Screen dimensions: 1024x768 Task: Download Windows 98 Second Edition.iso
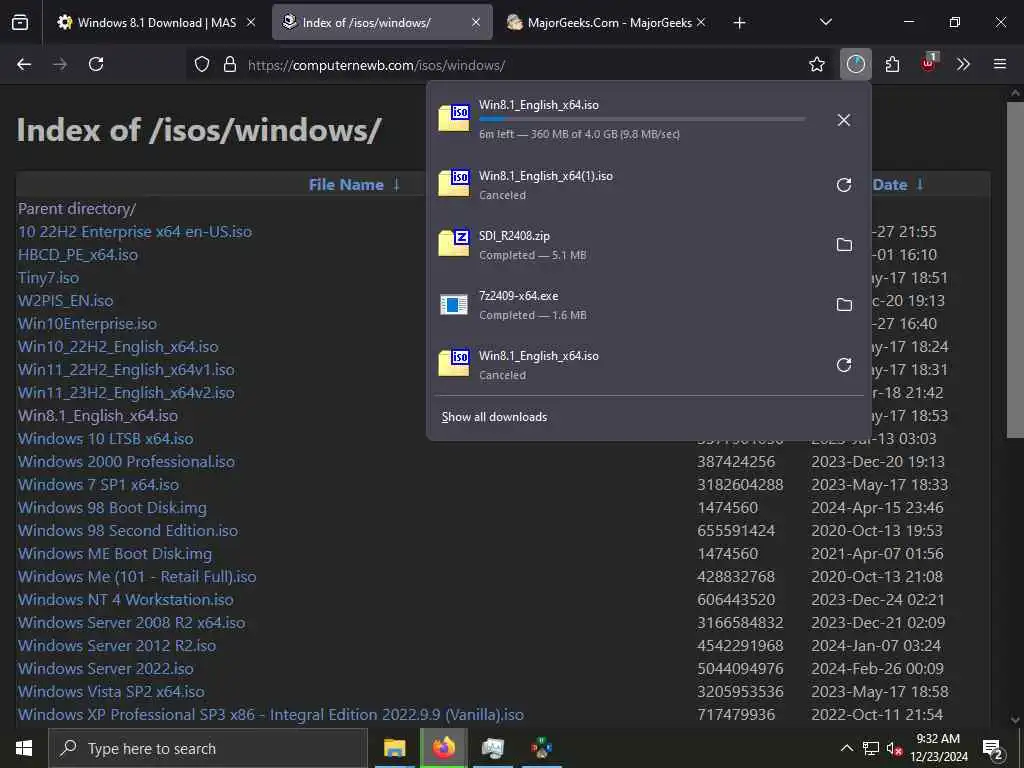point(127,530)
